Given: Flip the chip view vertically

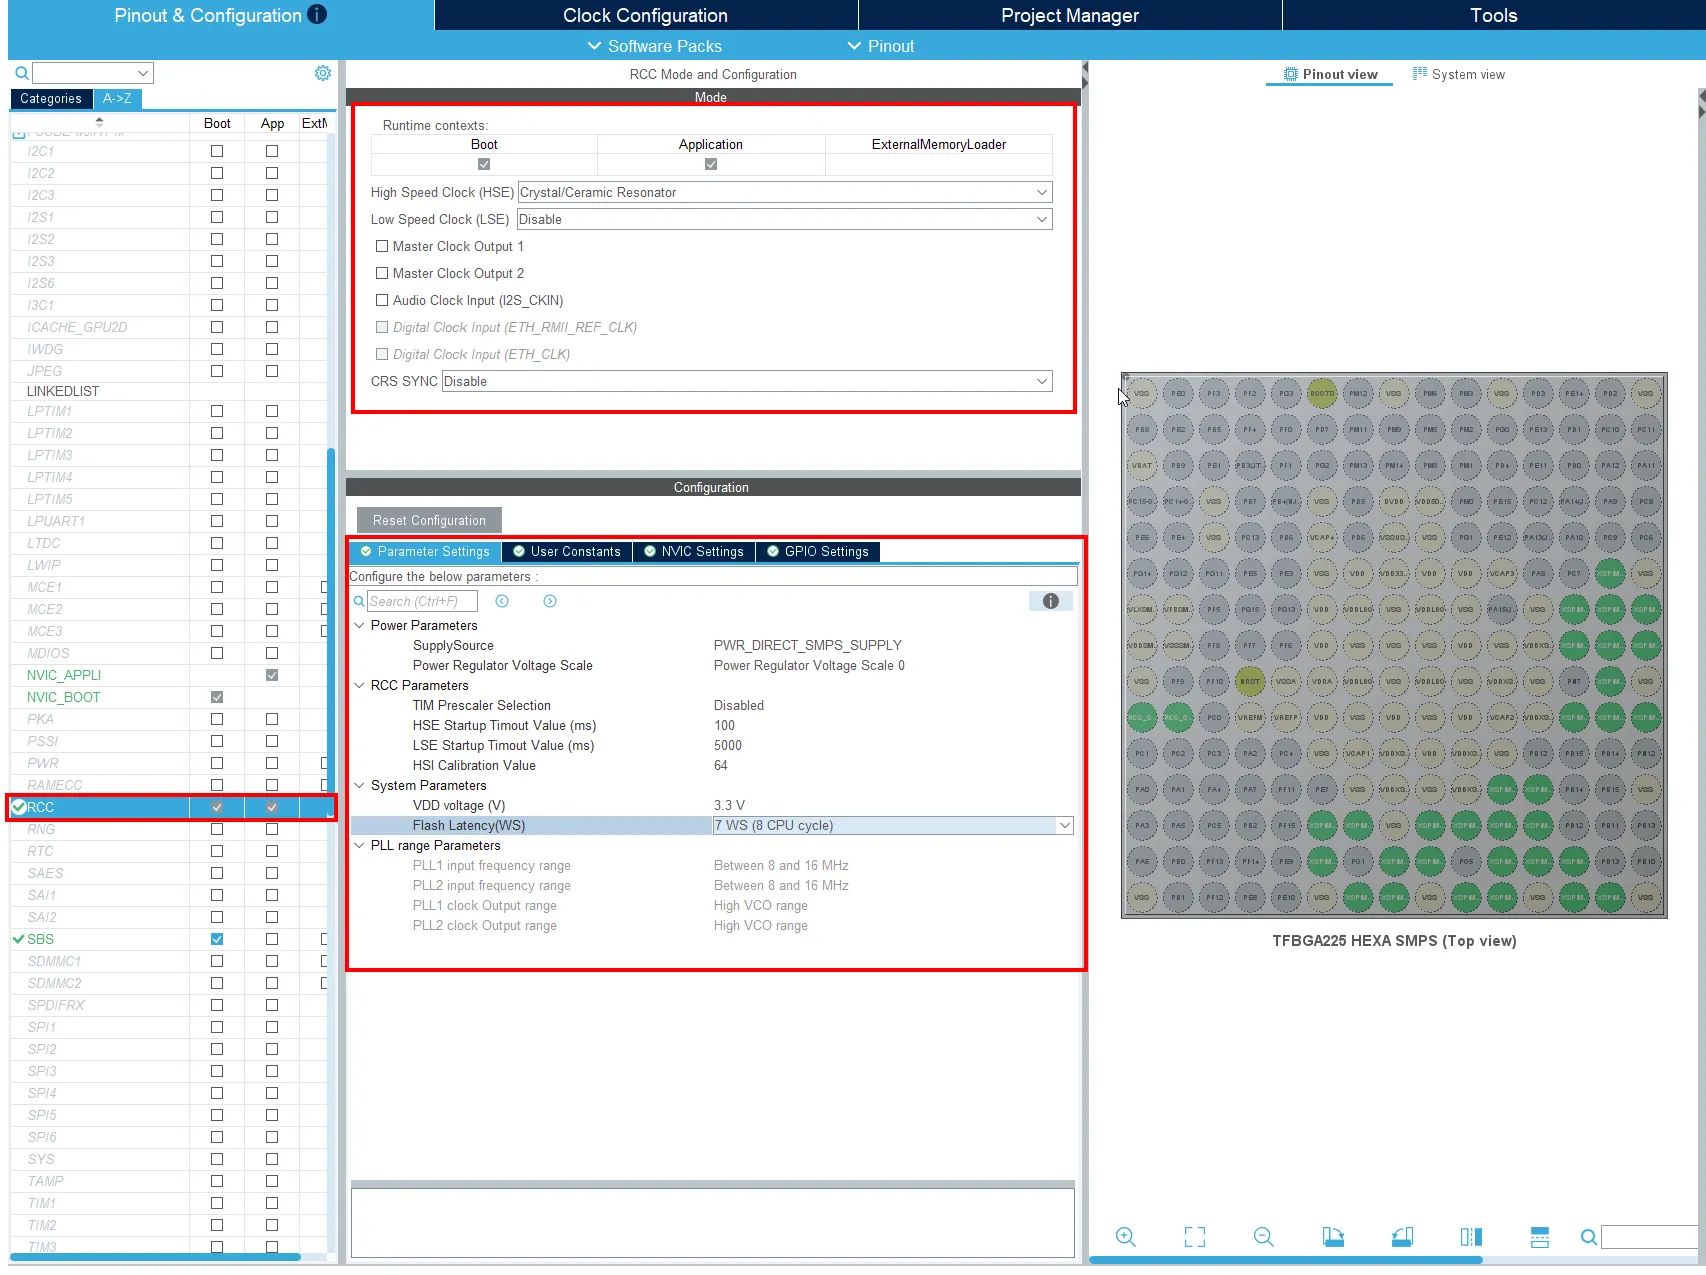Looking at the screenshot, I should pyautogui.click(x=1540, y=1237).
